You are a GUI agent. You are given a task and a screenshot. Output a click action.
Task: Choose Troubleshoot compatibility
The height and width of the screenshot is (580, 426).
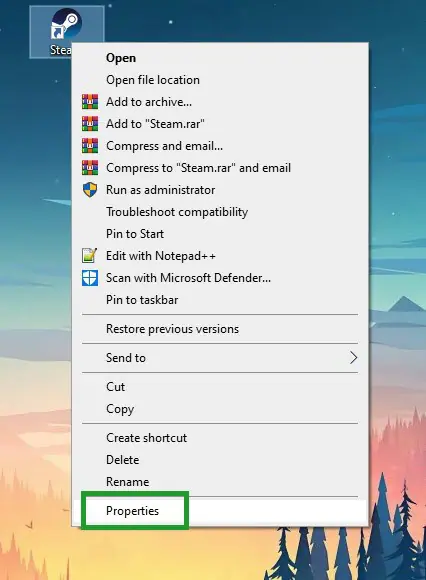[220, 212]
